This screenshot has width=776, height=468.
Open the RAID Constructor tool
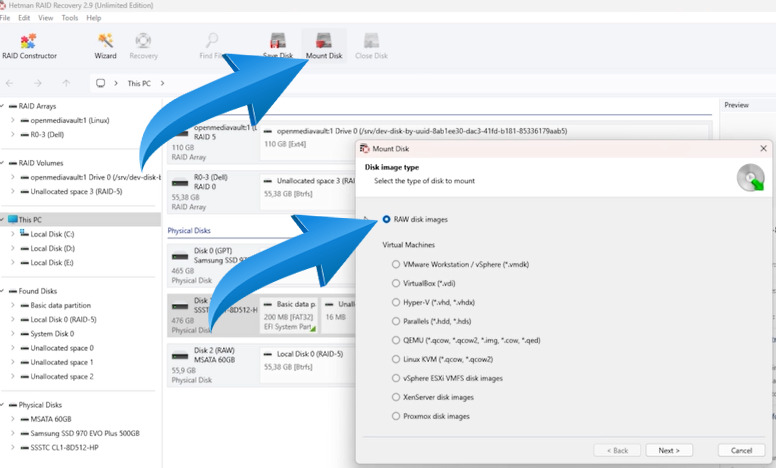[29, 47]
